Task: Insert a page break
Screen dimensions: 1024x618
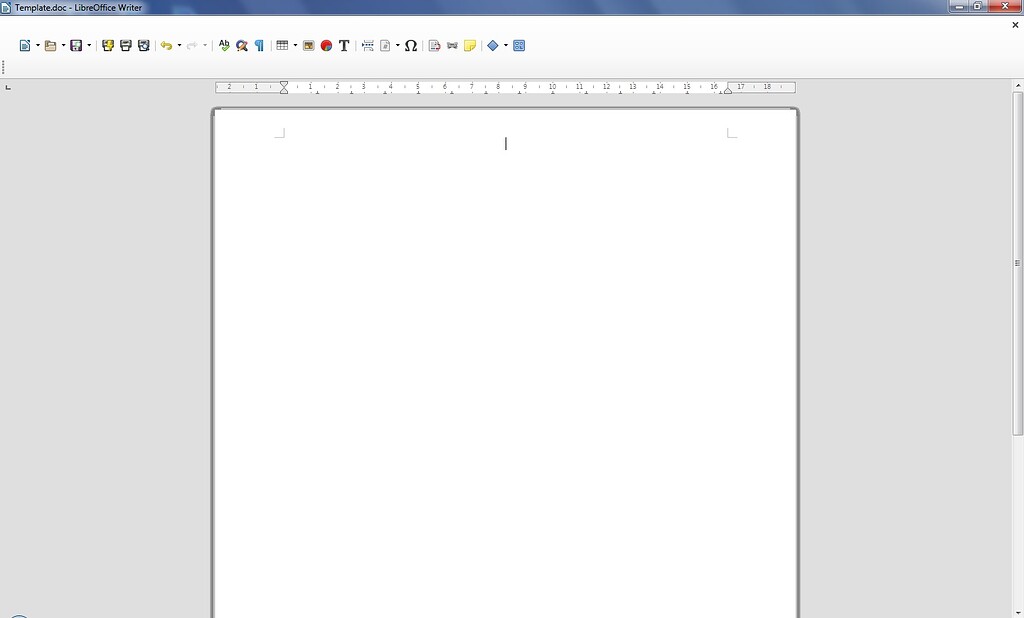Action: point(366,45)
